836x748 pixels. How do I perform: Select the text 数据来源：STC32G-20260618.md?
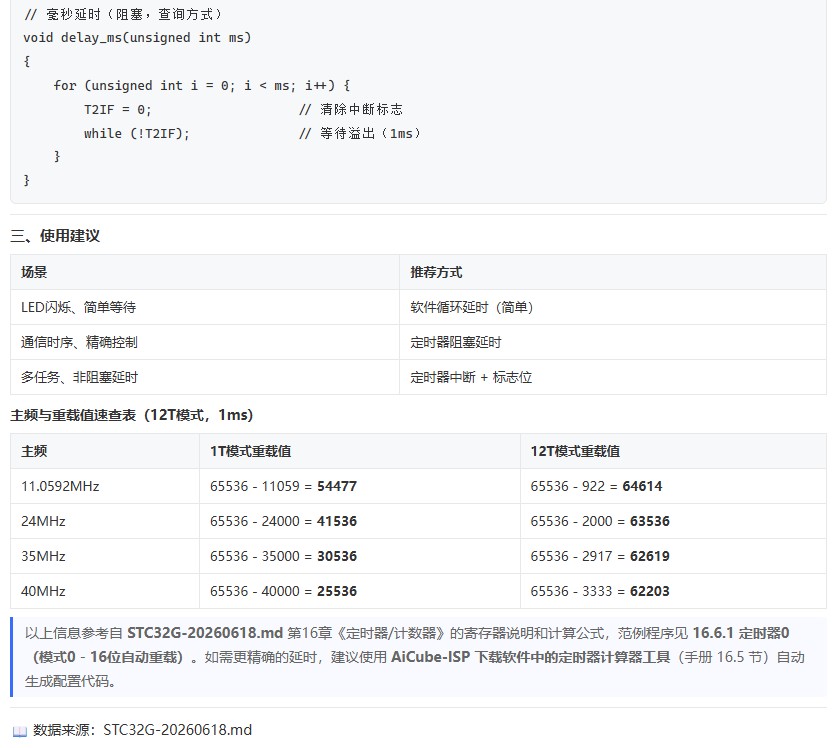(x=142, y=730)
